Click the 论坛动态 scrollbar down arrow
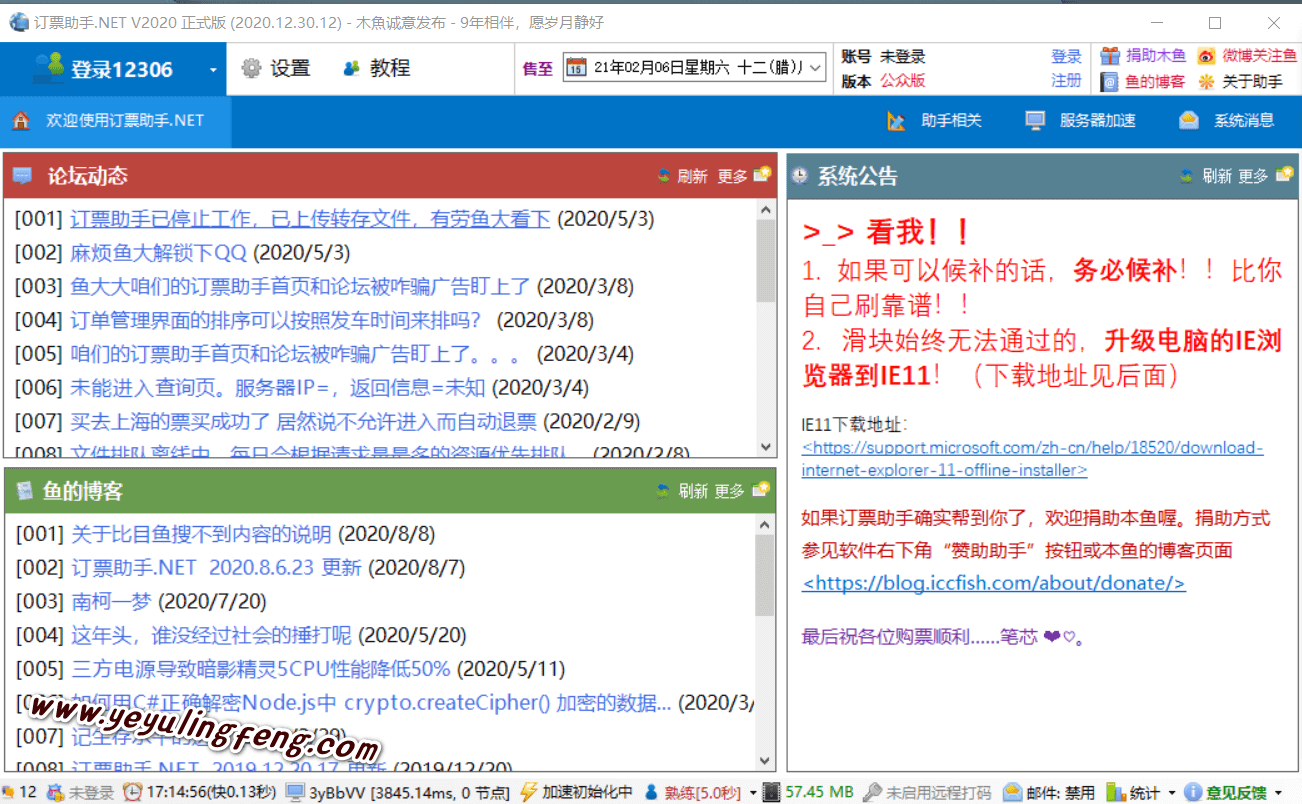 (x=766, y=447)
